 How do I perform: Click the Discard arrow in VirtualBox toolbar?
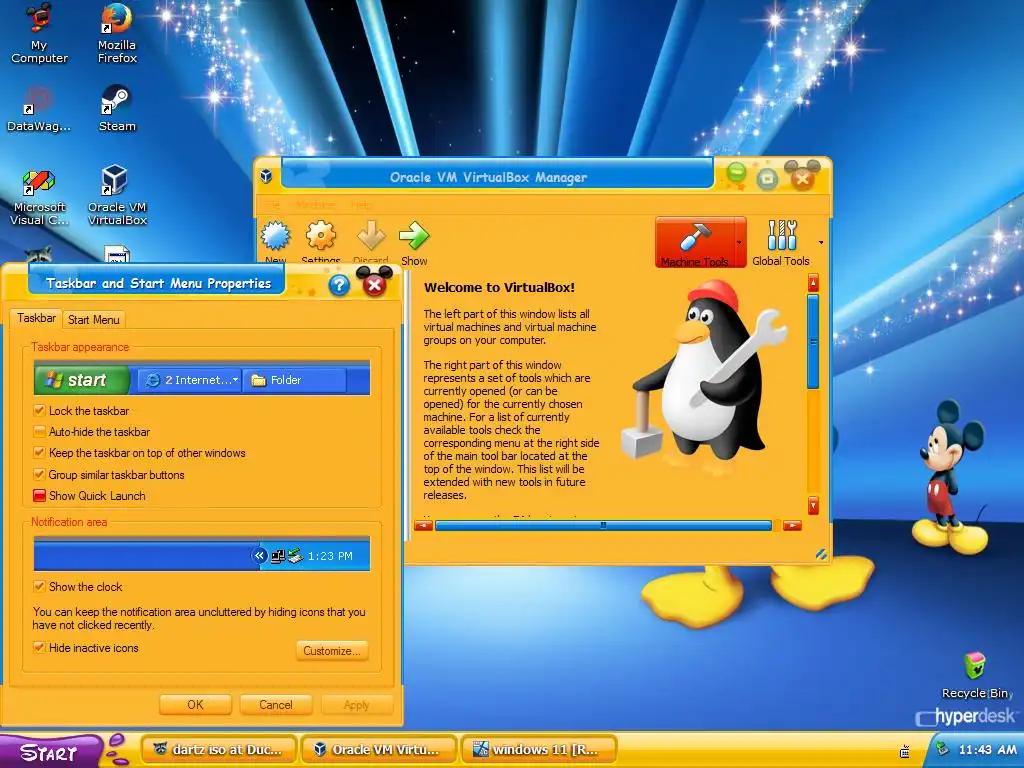point(371,242)
